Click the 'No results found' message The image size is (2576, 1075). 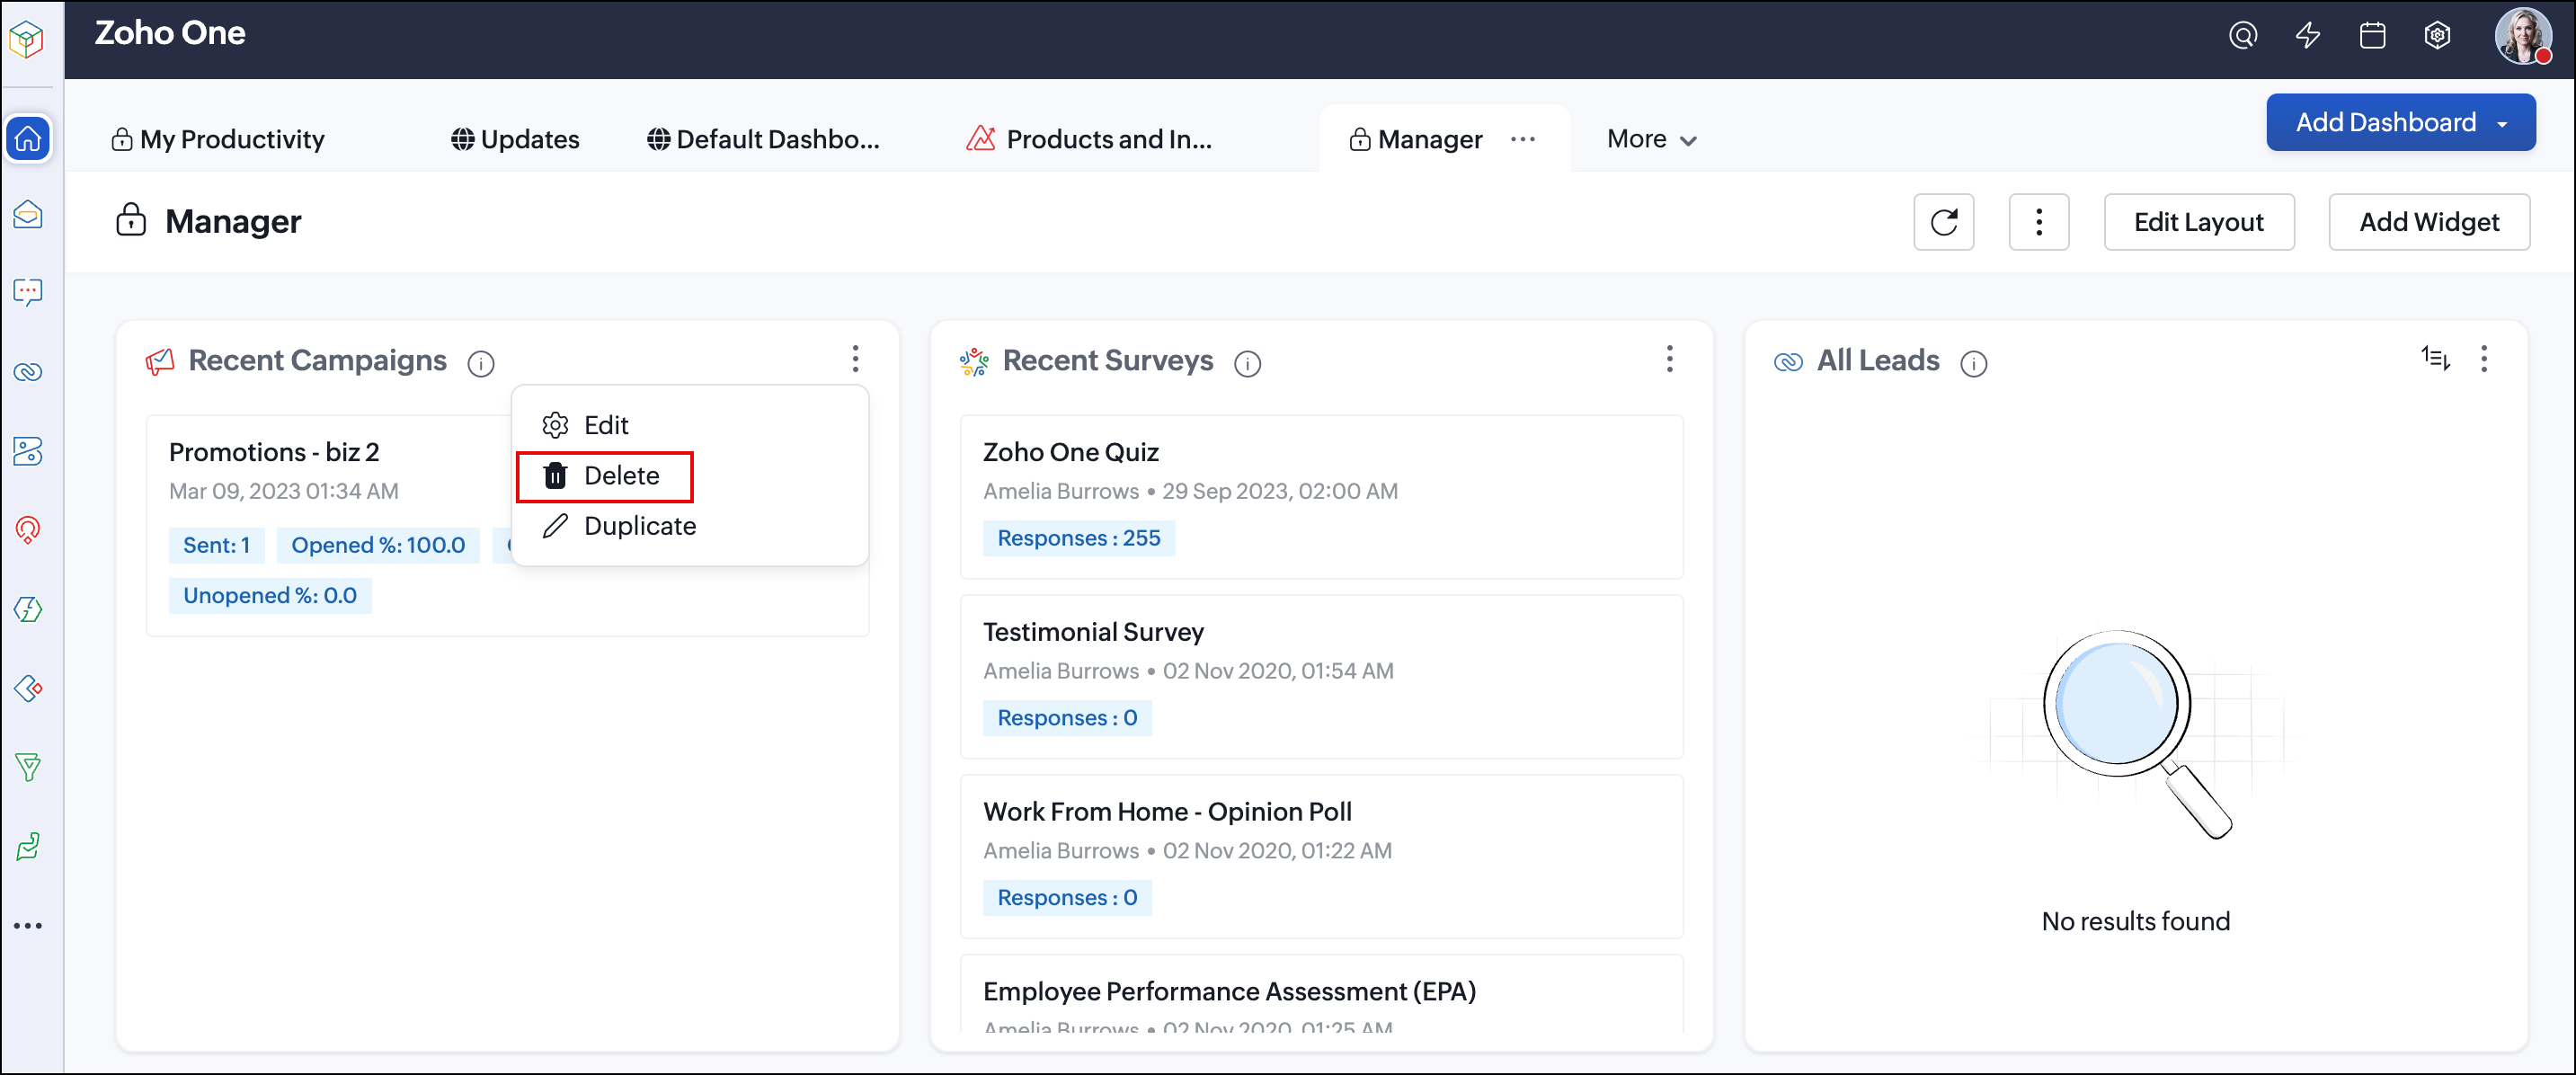(x=2135, y=921)
